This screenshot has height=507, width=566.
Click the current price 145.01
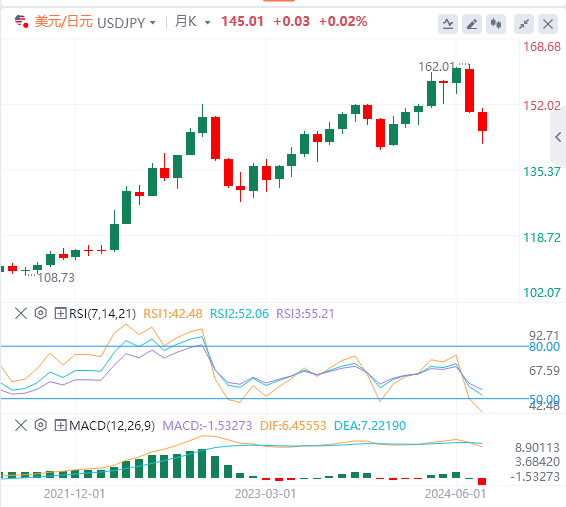(x=242, y=21)
